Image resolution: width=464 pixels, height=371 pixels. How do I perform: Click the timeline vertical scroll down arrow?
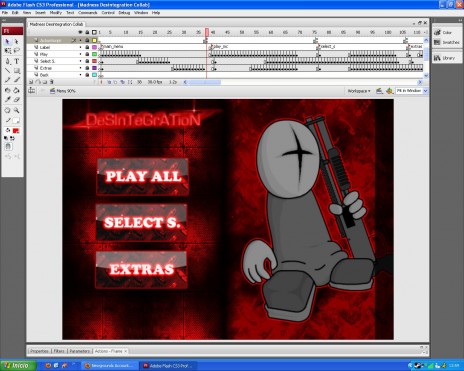426,75
